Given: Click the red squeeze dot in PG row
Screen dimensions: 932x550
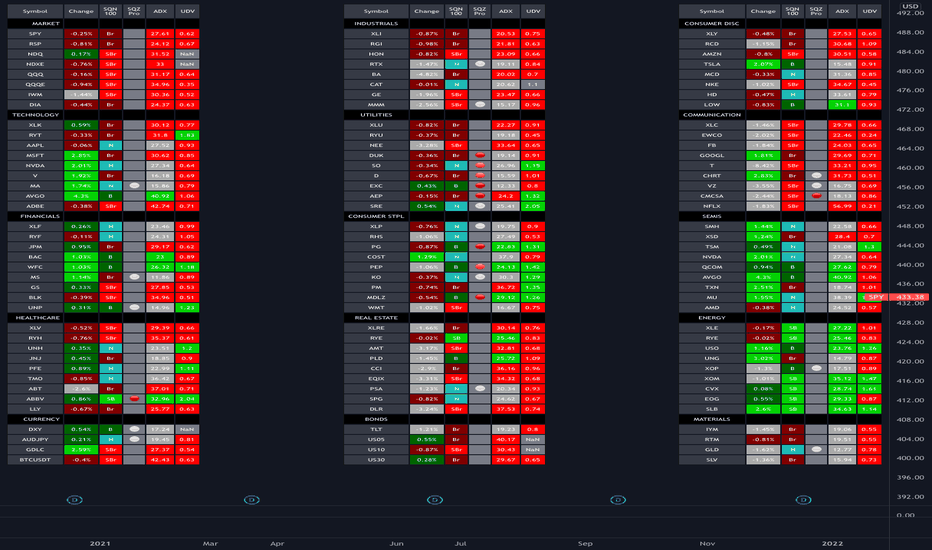Looking at the screenshot, I should tap(480, 246).
